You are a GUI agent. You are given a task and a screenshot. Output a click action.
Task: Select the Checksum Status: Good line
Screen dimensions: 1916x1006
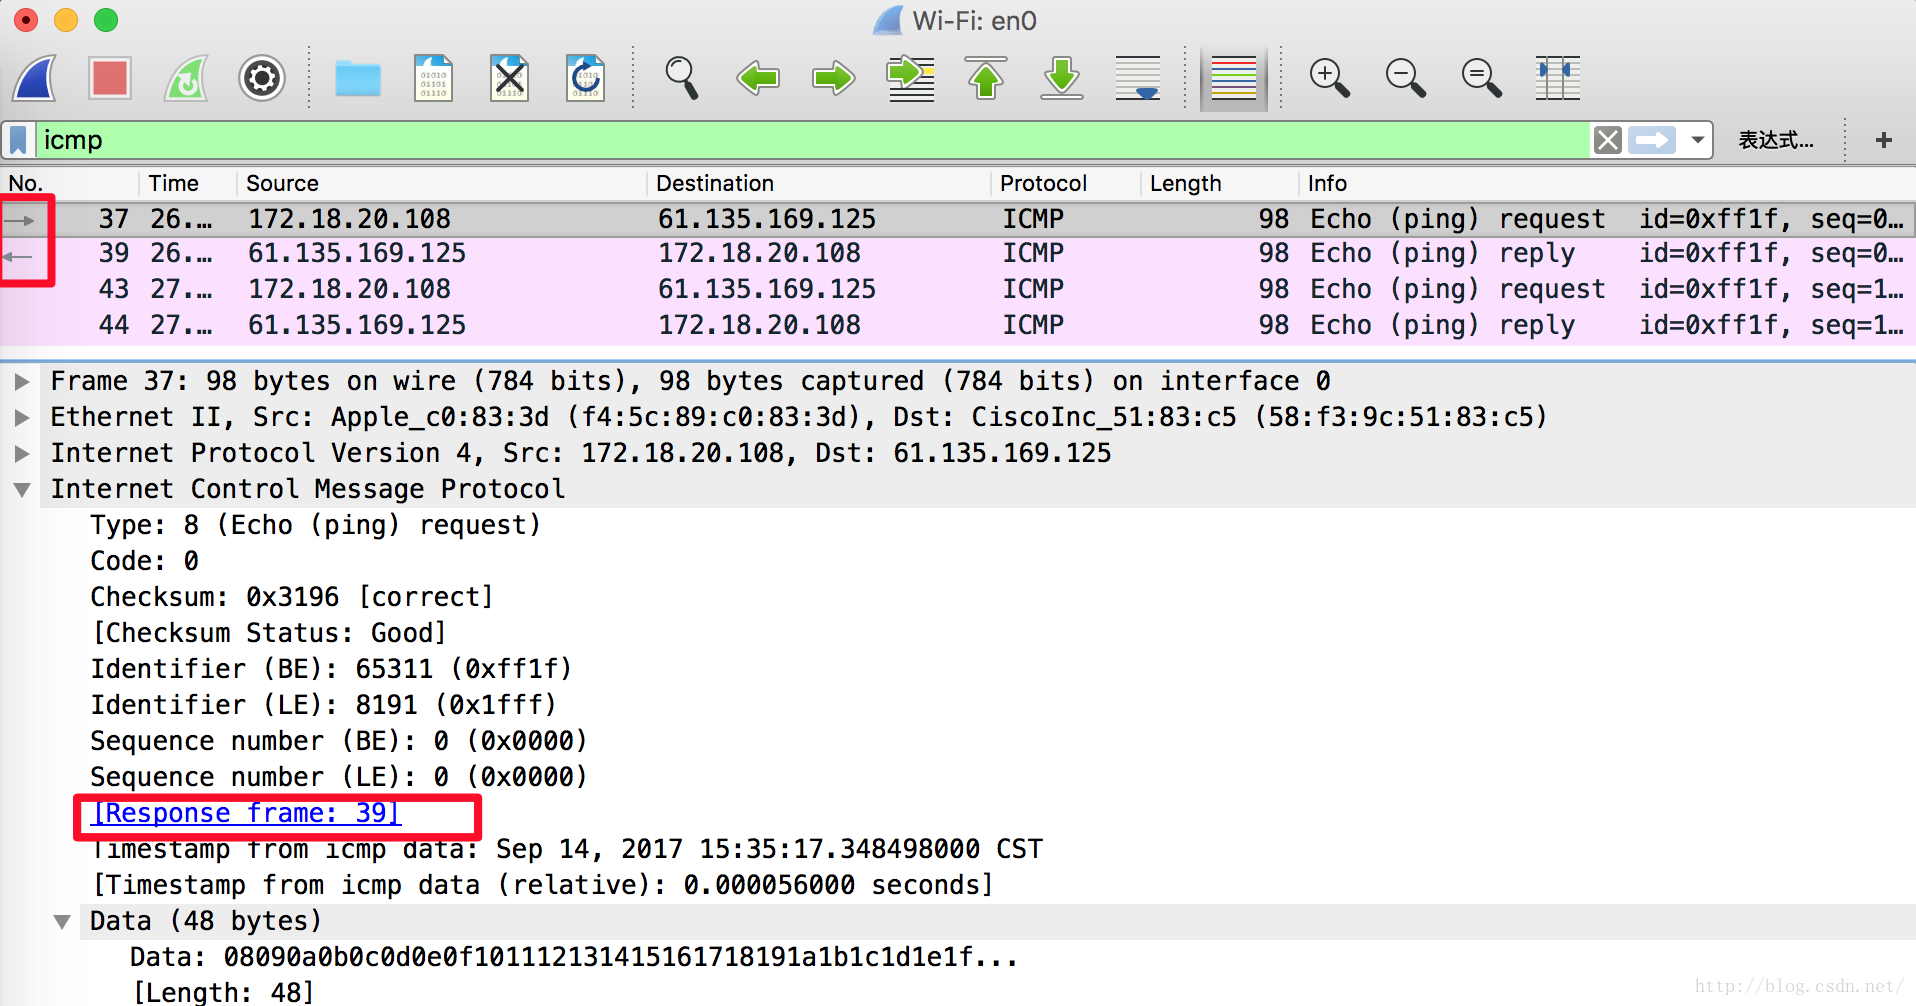(268, 633)
